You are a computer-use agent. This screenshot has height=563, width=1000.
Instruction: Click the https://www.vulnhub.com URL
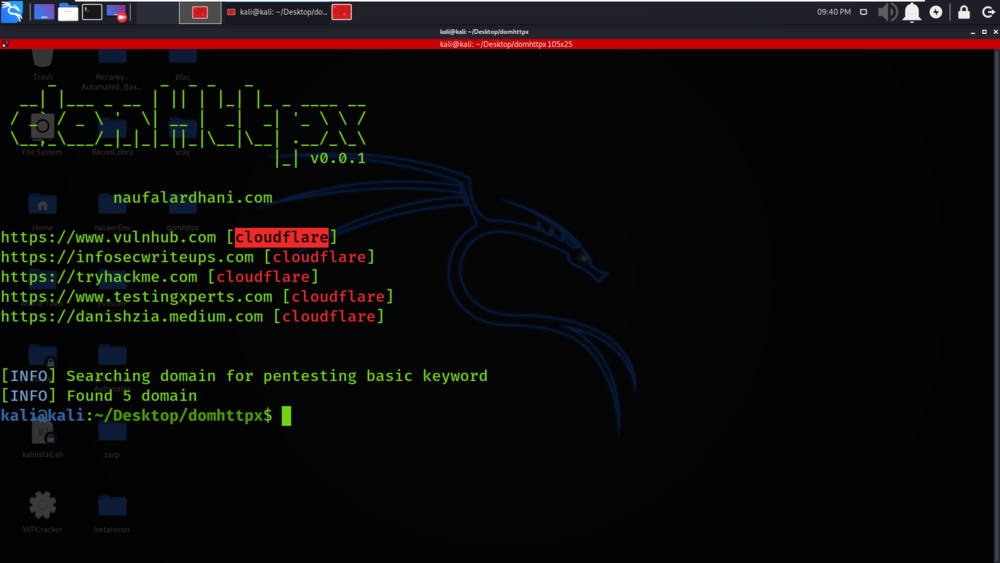[108, 237]
